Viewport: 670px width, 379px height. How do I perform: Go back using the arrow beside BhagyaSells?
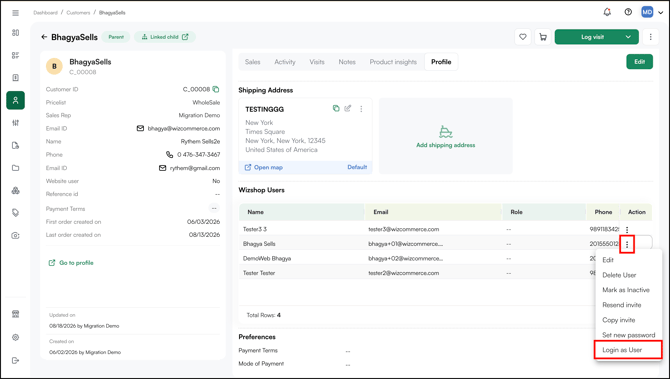click(x=44, y=37)
